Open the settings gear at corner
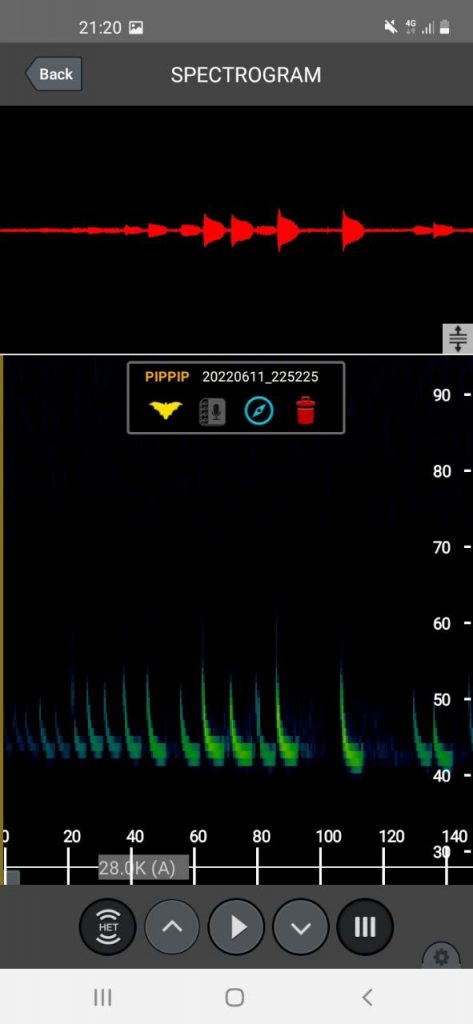473x1024 pixels. (x=442, y=957)
